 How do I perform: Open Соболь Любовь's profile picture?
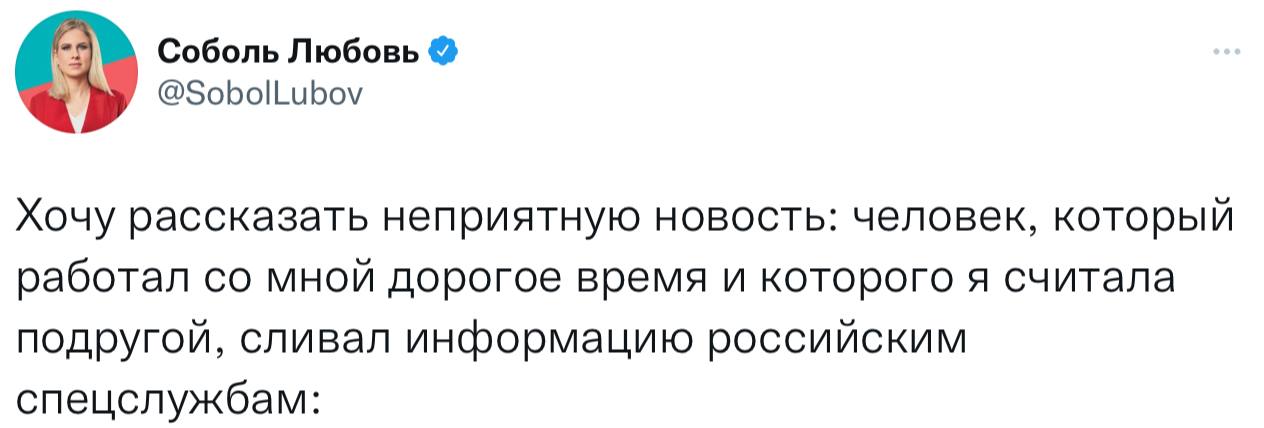[x=78, y=77]
